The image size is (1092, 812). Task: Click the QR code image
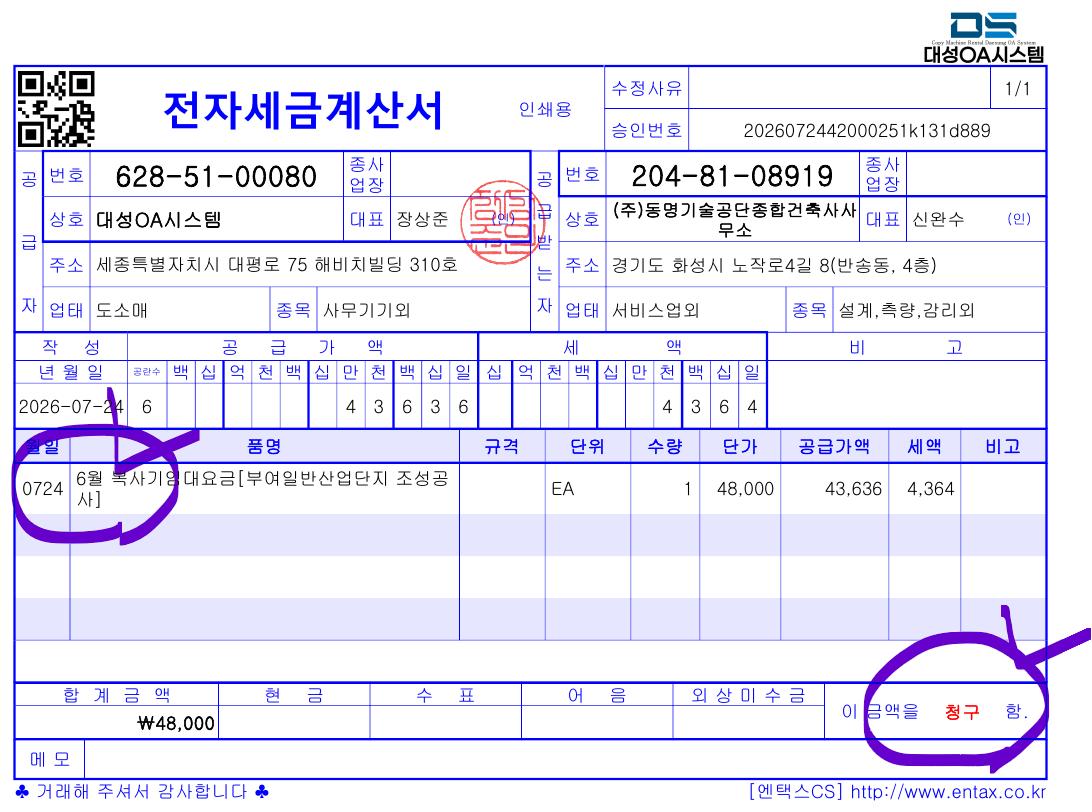coord(56,109)
